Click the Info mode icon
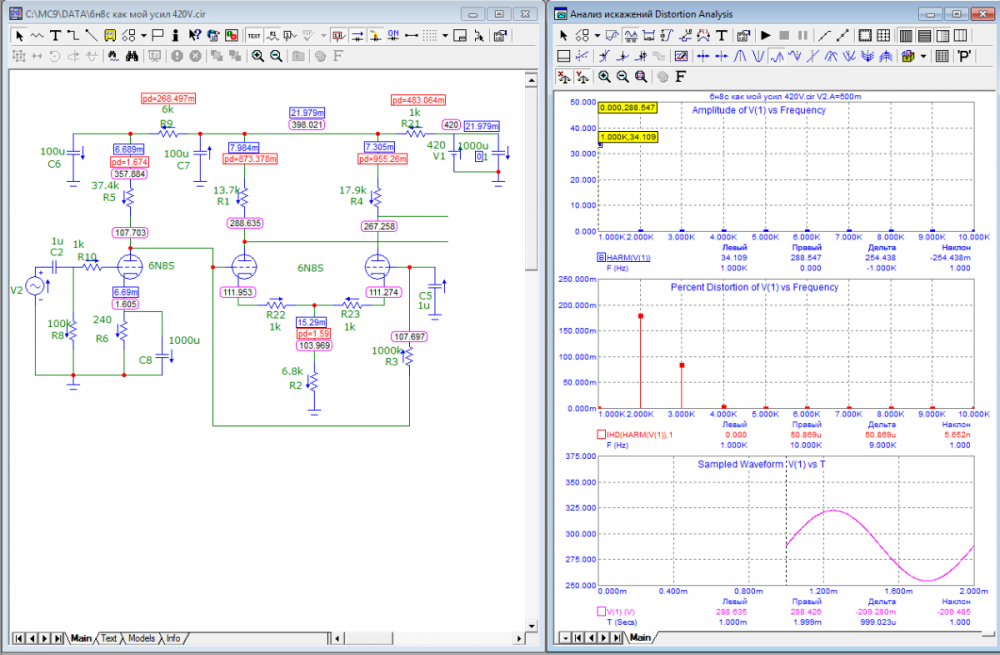 tap(176, 35)
